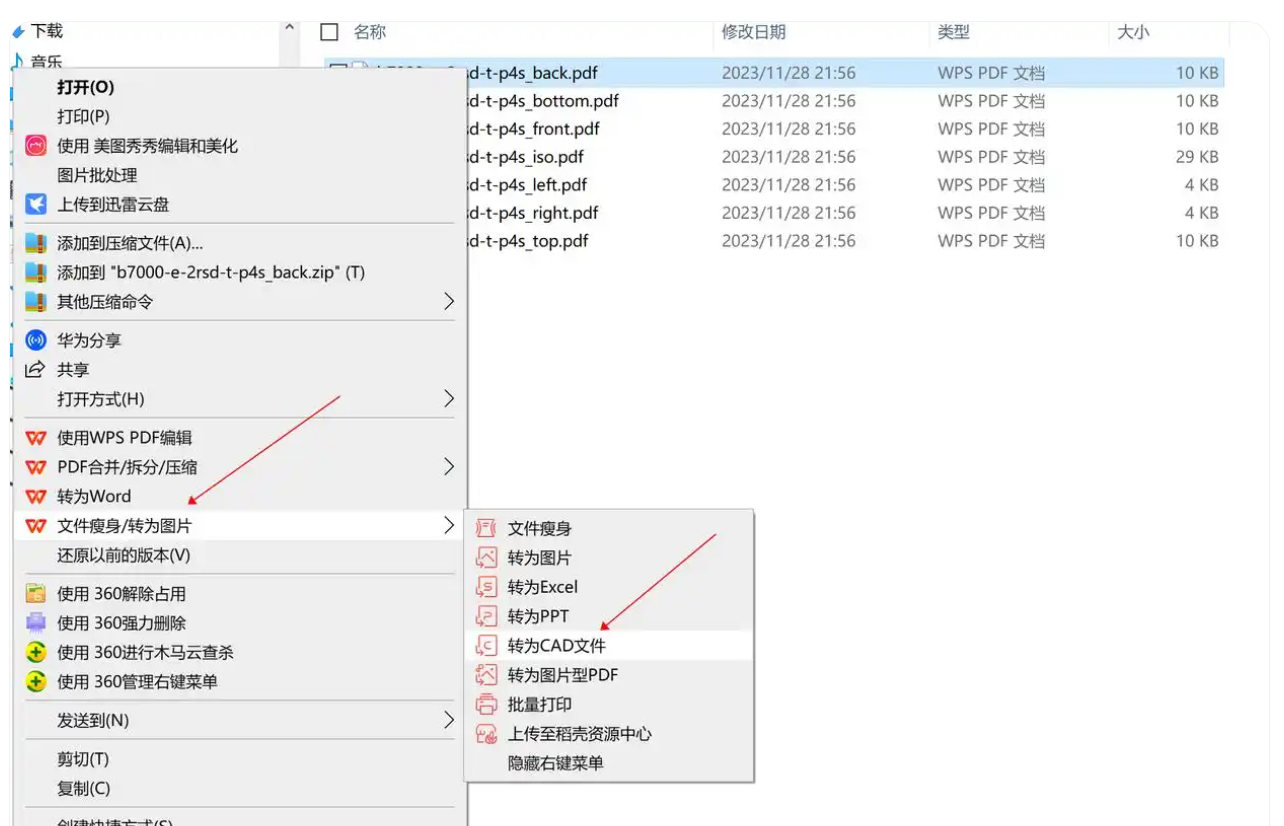Click the 转为CAD文件 icon
Screen dimensions: 1284x826
[x=487, y=646]
